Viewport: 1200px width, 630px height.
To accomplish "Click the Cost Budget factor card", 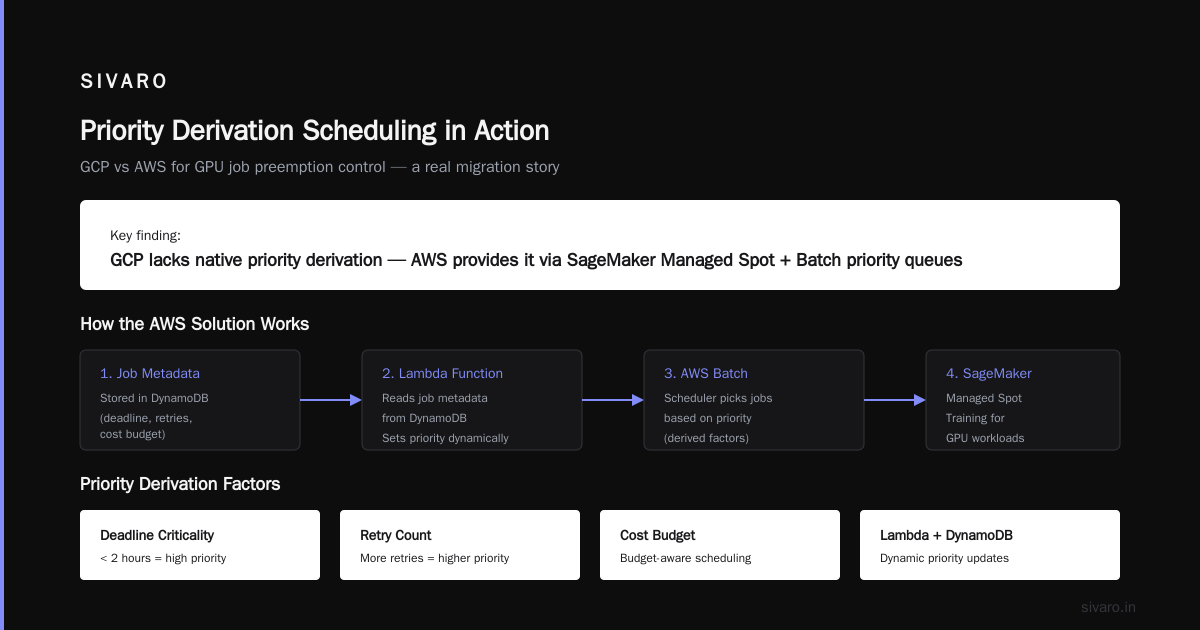I will click(x=720, y=545).
